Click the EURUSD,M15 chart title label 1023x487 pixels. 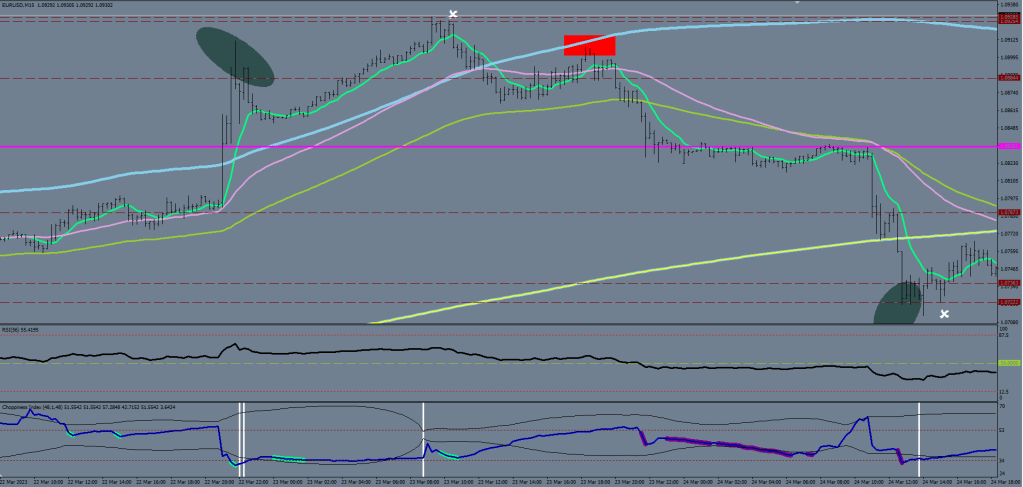[x=22, y=4]
